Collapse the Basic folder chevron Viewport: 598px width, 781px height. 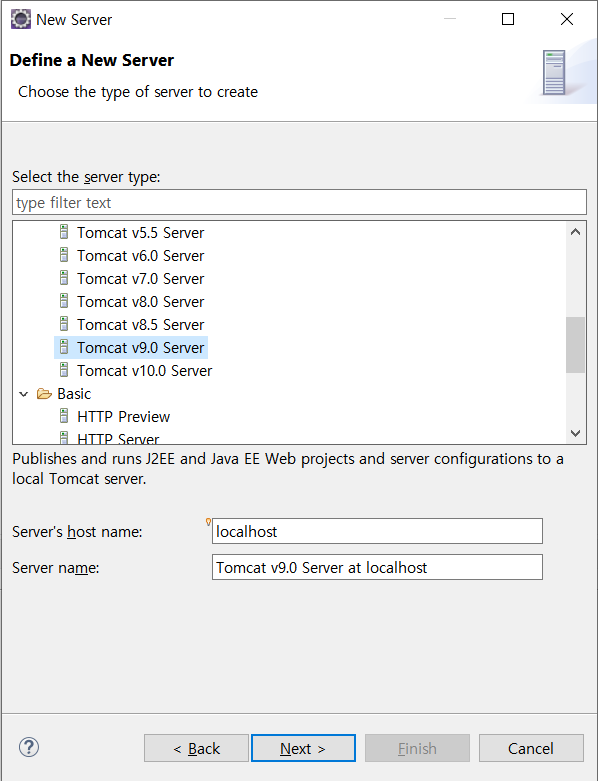coord(23,394)
